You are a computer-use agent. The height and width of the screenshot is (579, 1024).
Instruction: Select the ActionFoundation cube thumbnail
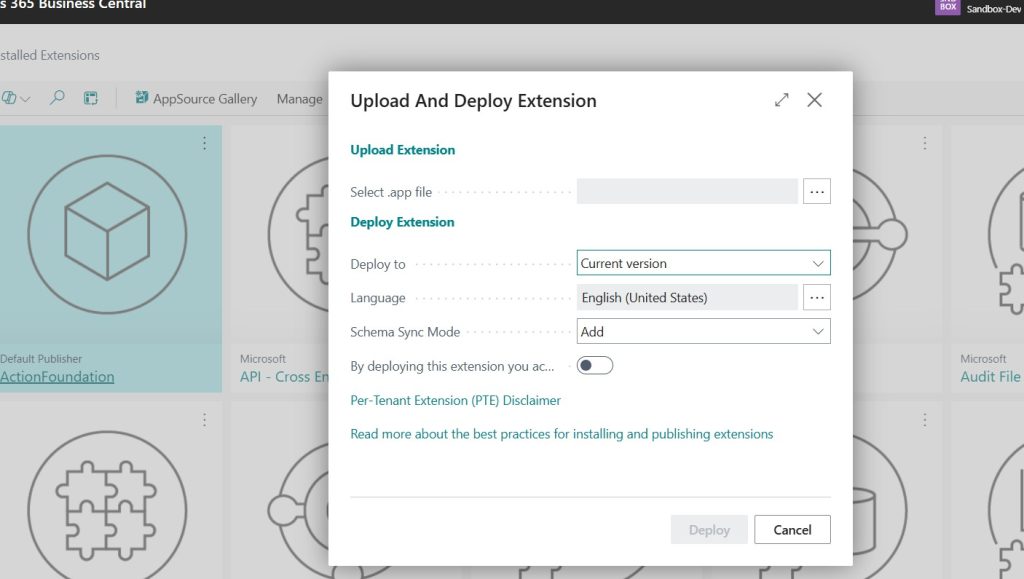[107, 234]
